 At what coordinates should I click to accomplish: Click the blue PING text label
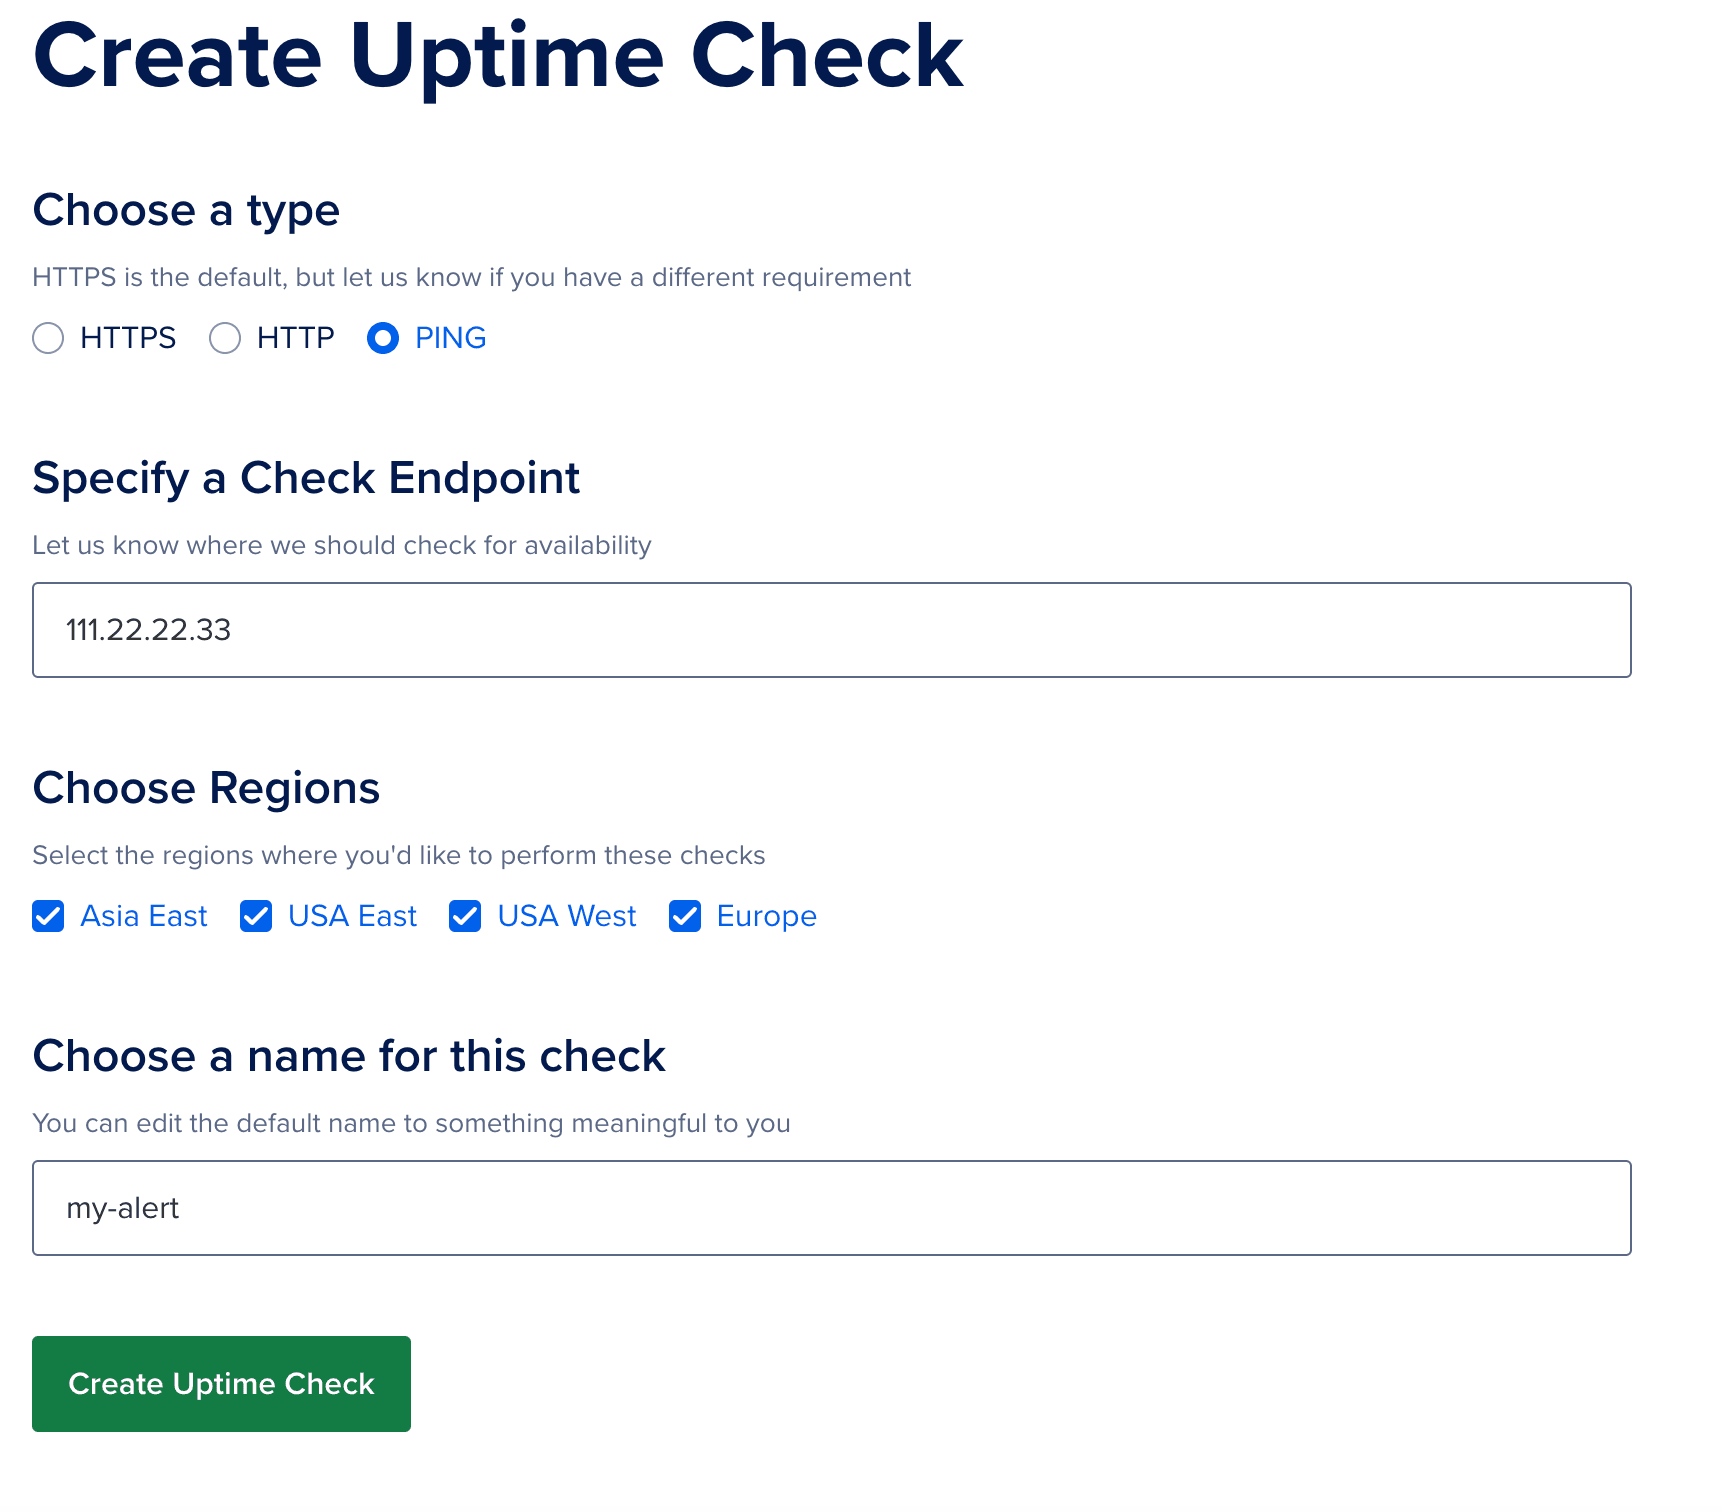point(450,338)
